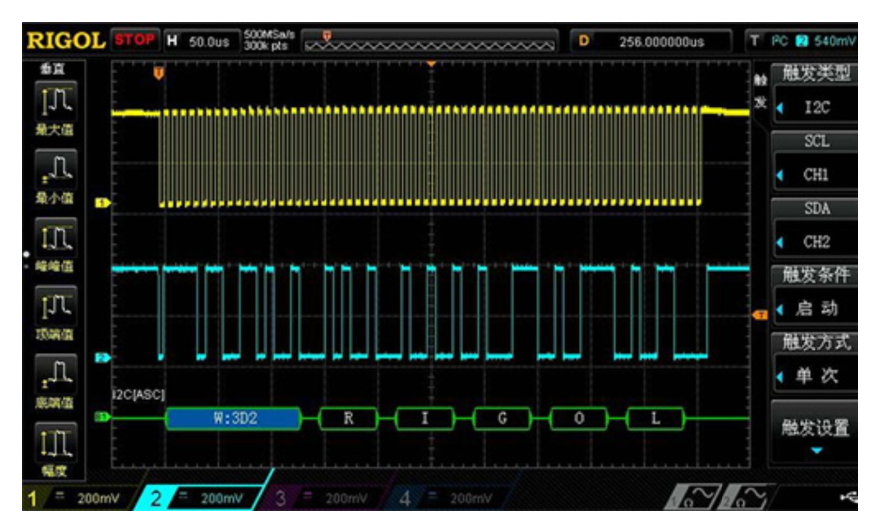Viewport: 870px width, 532px height.
Task: Open the 触发类型 I2C trigger type selector
Action: click(815, 92)
